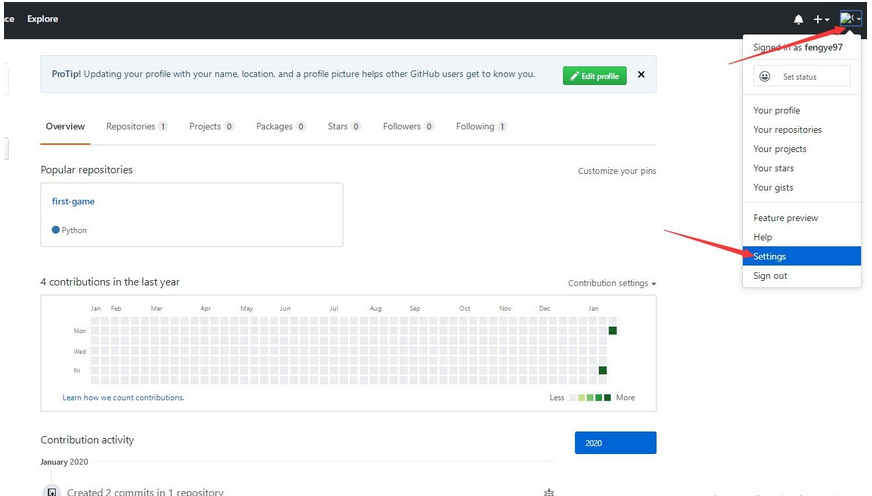Open the user avatar menu
872x496 pixels.
pos(850,19)
